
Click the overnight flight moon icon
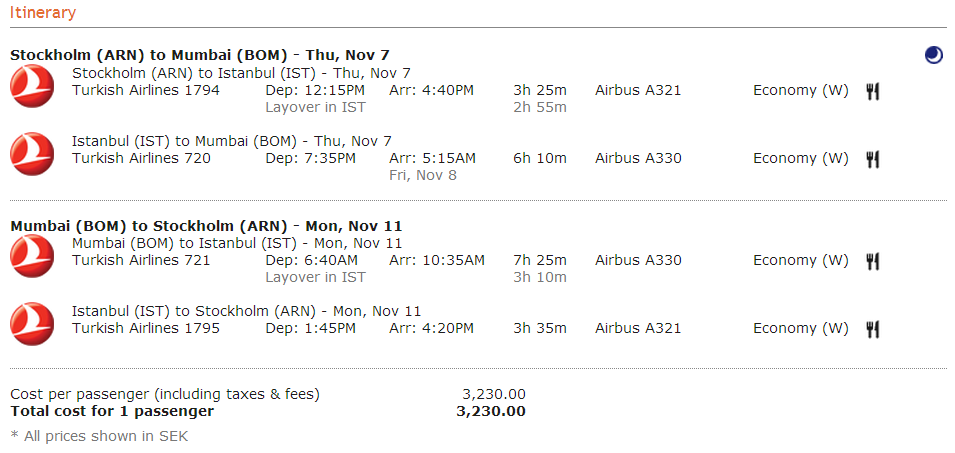coord(933,55)
